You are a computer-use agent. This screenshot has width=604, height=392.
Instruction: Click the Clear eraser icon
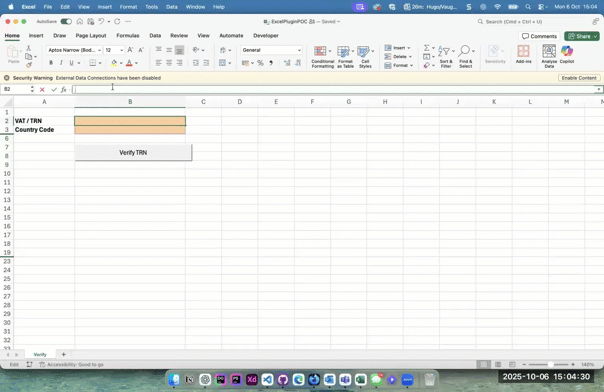coord(426,65)
